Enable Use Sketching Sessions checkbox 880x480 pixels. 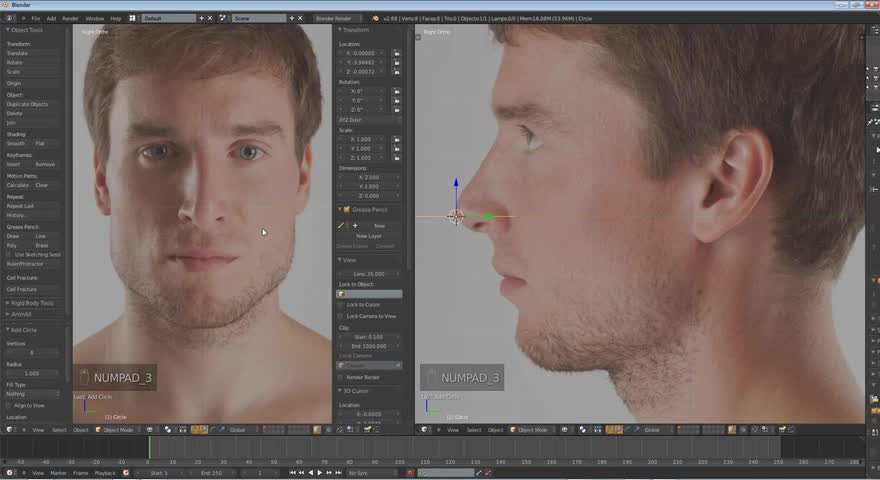click(10, 254)
